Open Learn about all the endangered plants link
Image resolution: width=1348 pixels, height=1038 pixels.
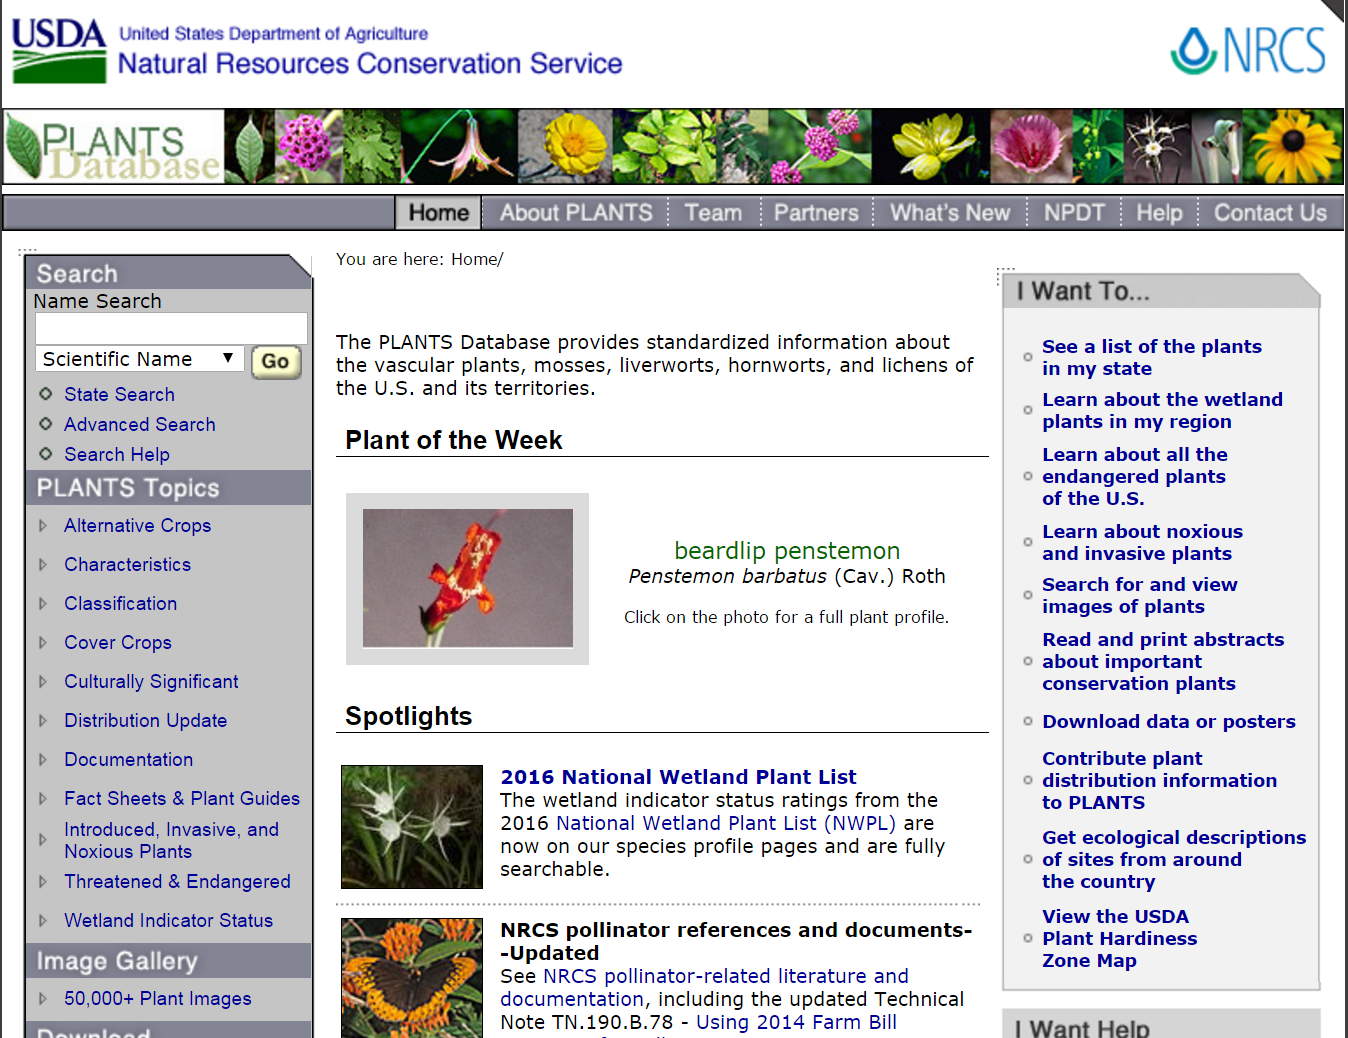(1135, 477)
